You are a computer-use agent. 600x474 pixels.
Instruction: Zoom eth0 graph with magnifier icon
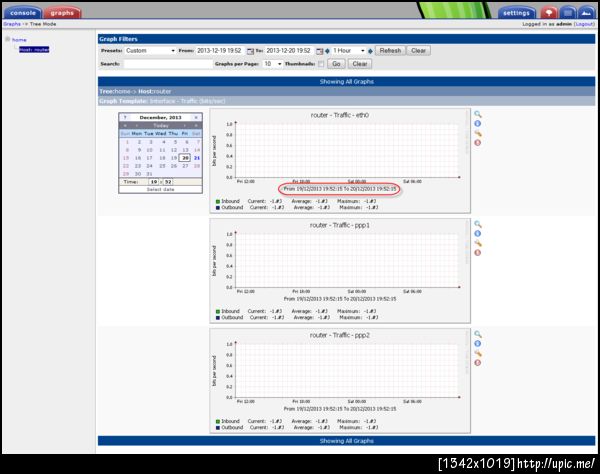[x=478, y=114]
